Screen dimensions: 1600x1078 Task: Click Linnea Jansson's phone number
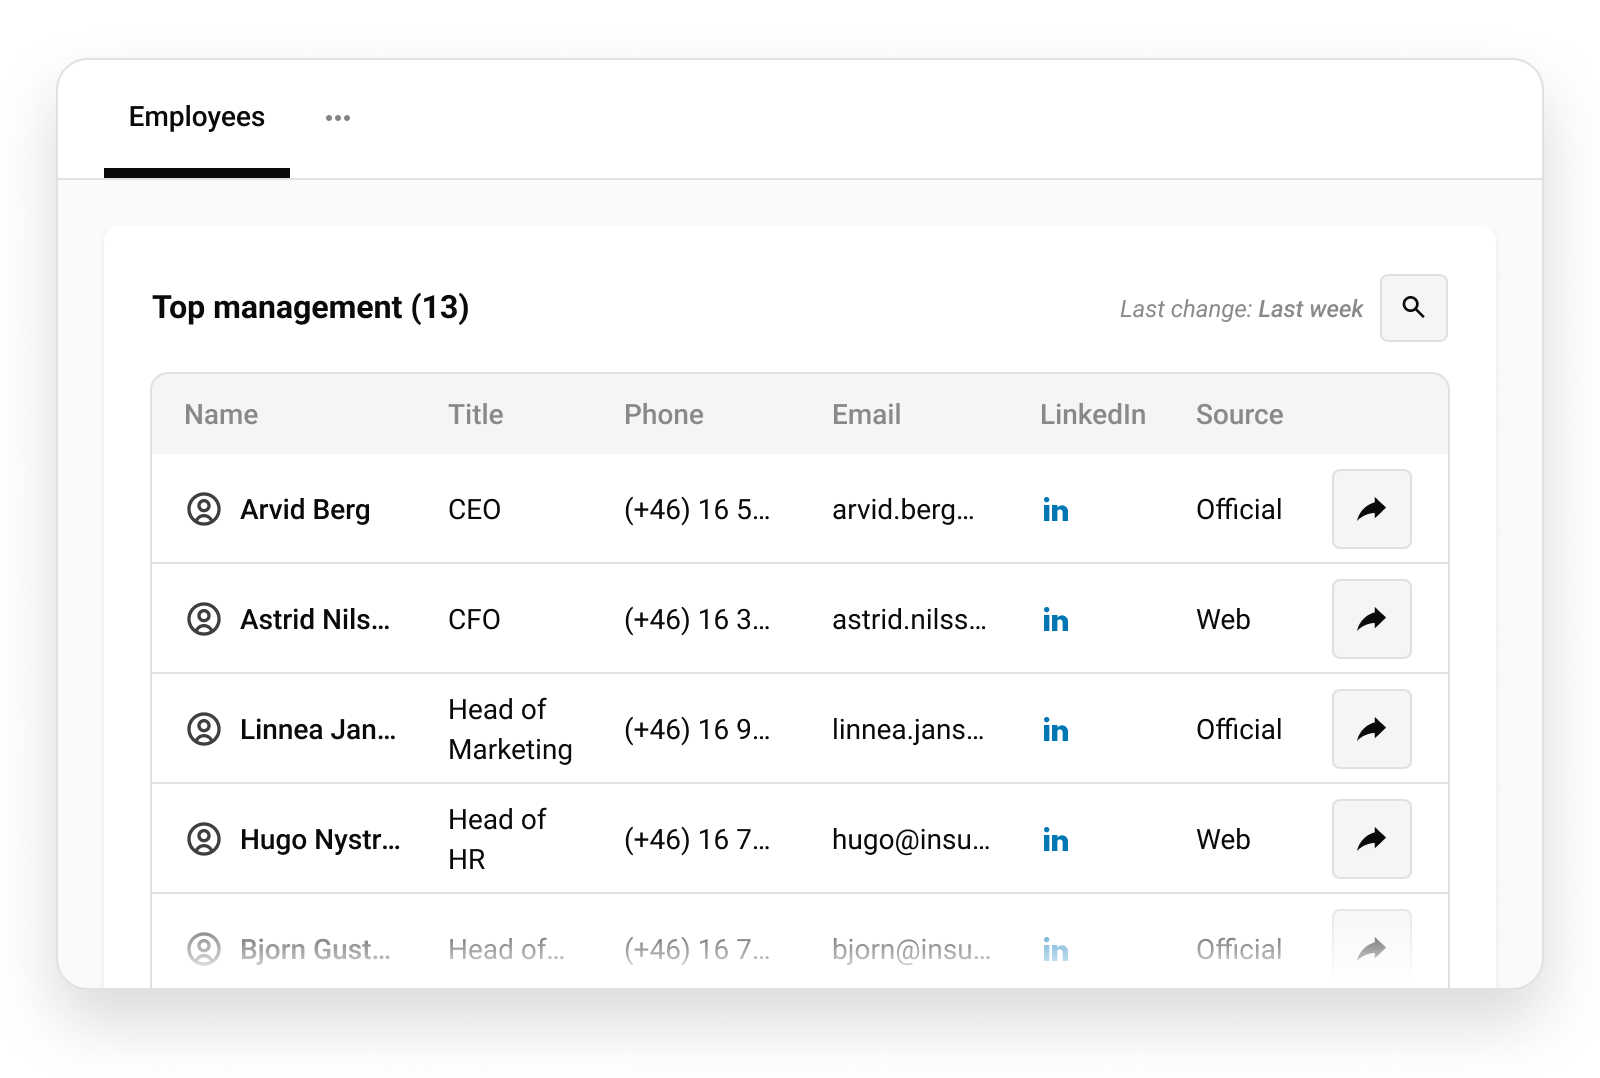coord(697,730)
